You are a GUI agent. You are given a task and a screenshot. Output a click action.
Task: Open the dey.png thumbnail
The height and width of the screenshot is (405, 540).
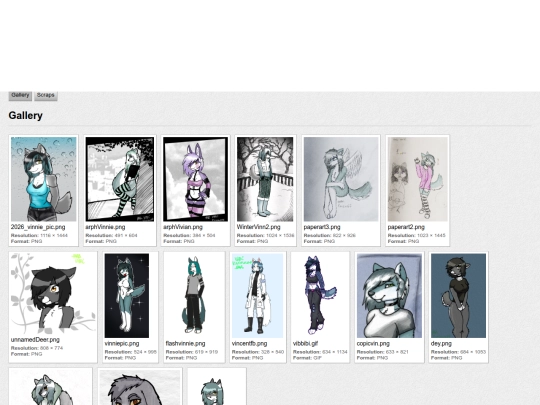(458, 296)
